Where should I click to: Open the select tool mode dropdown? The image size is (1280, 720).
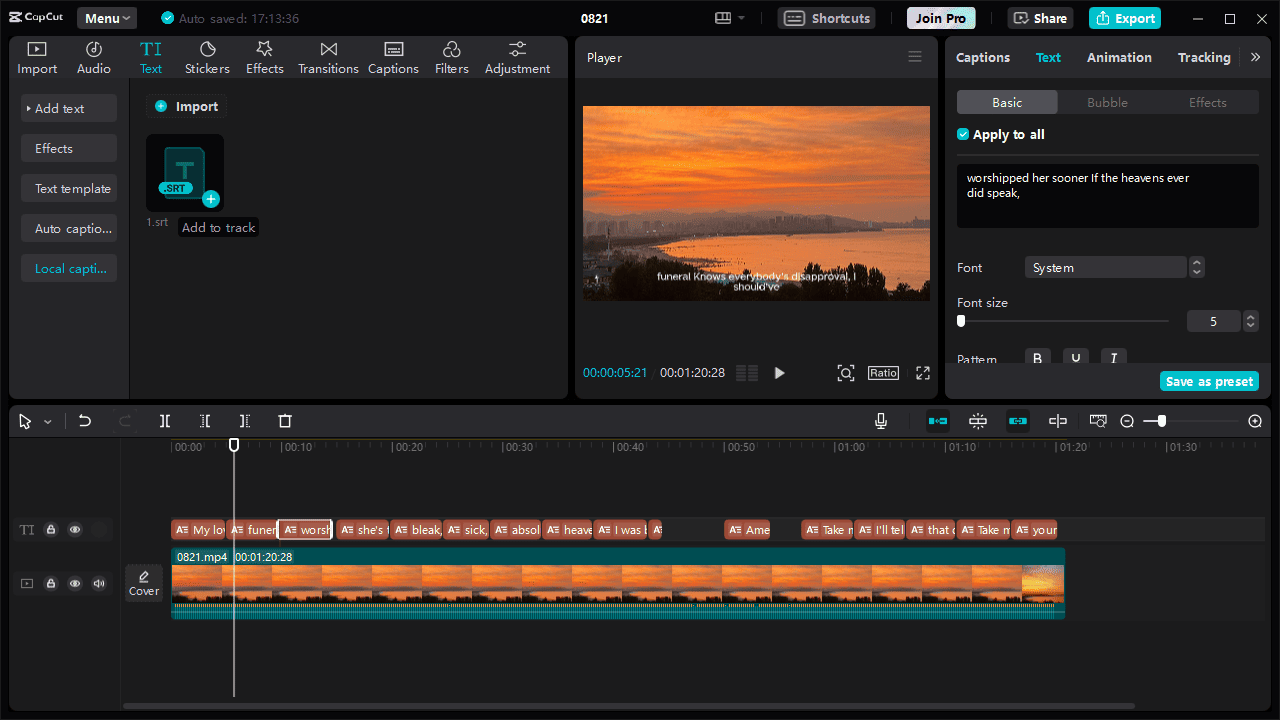47,422
